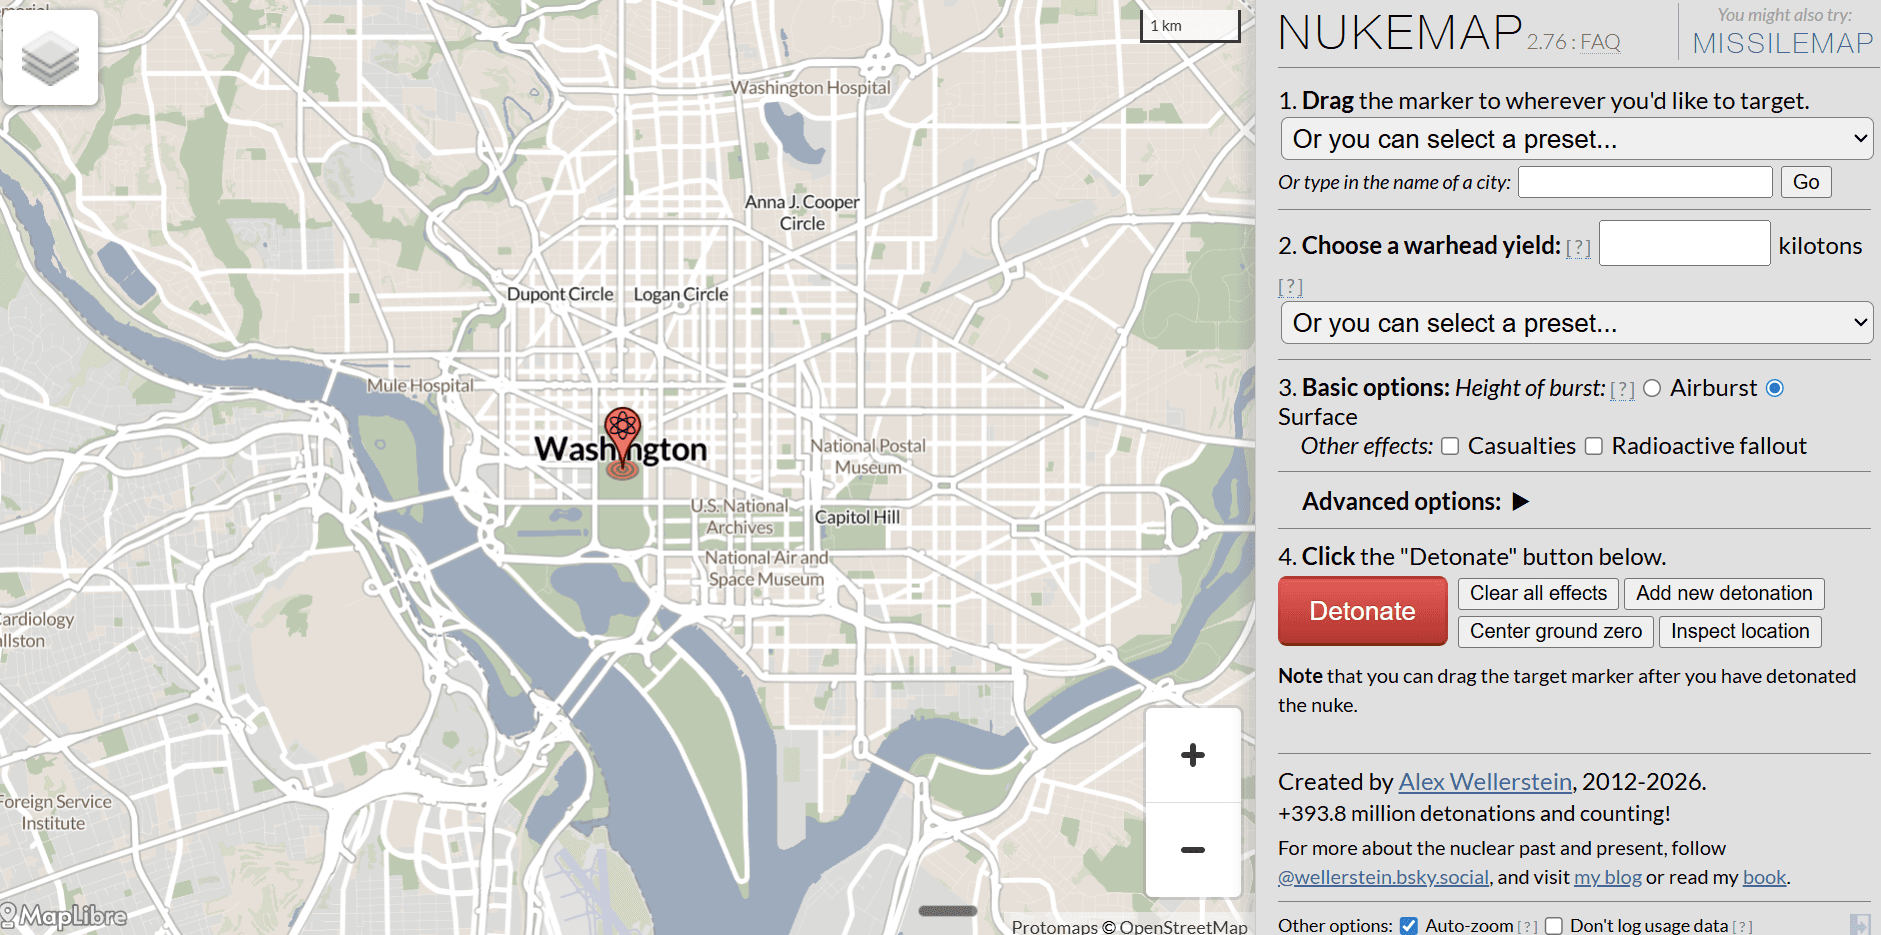
Task: Zoom out with the minus button
Action: [1193, 850]
